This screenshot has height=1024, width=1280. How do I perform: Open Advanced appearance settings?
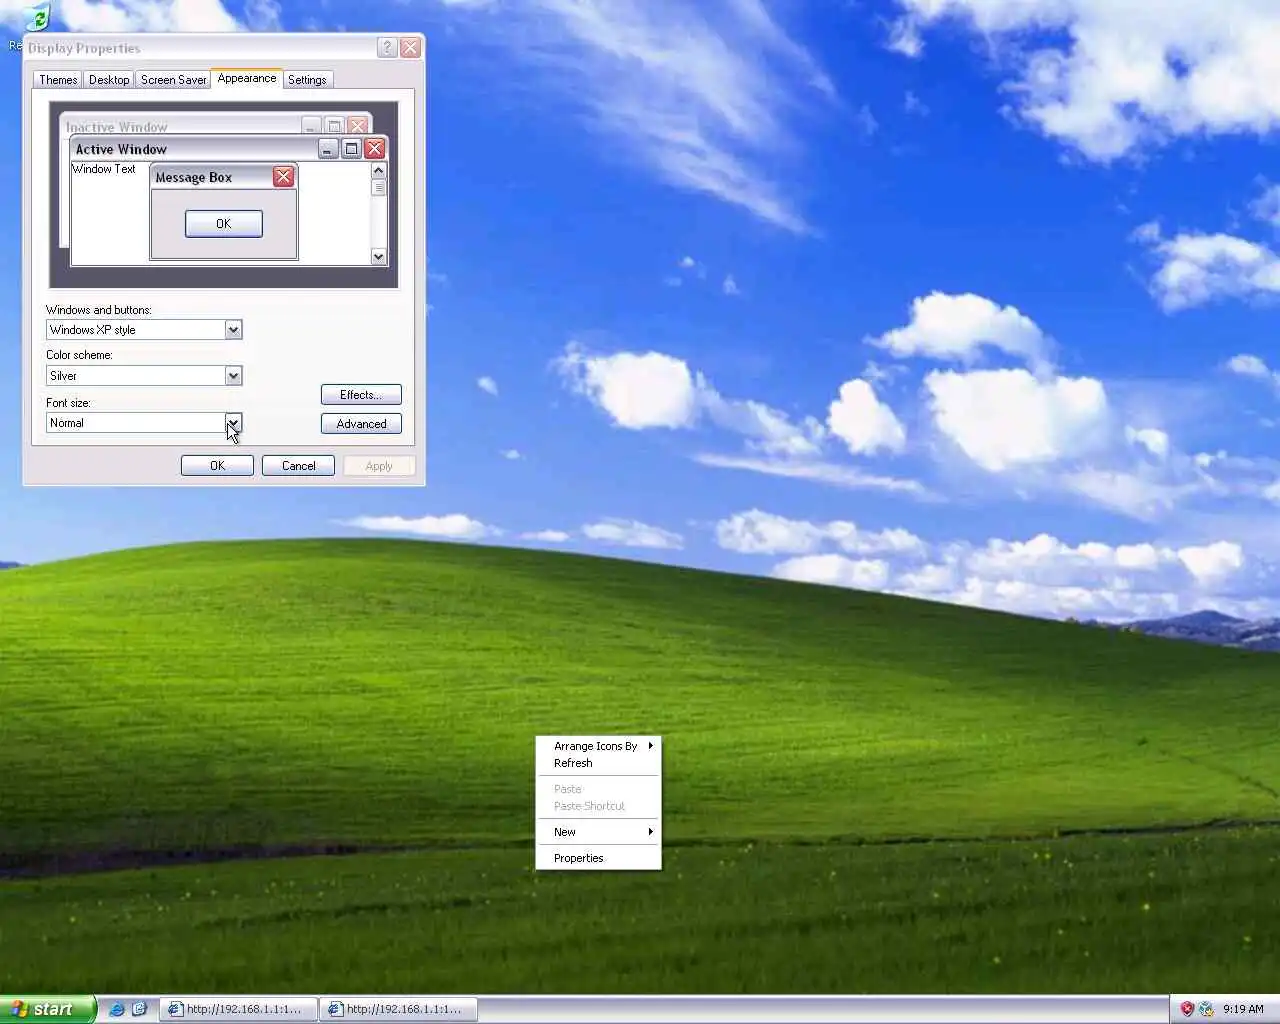tap(361, 424)
